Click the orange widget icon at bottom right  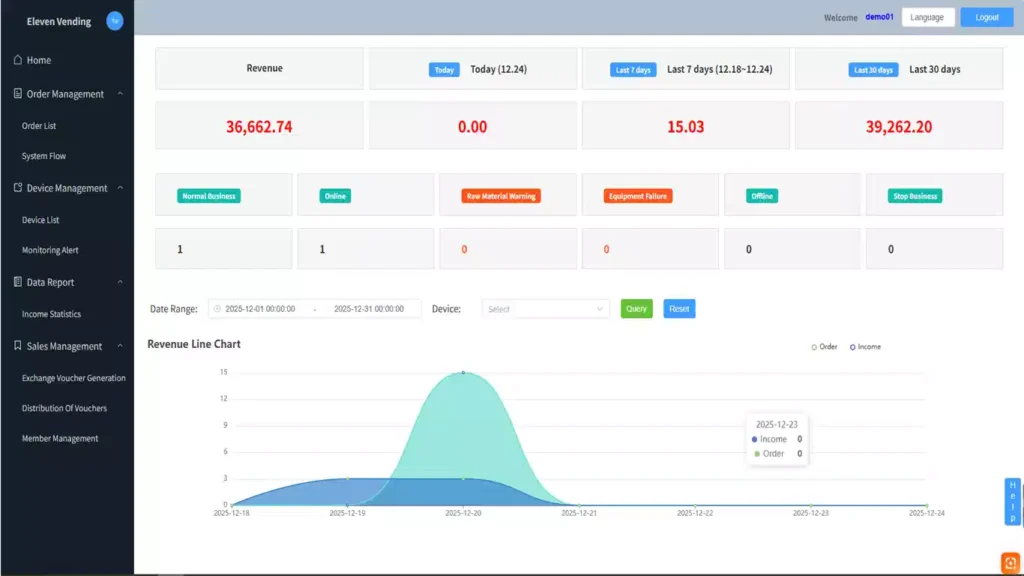click(1010, 562)
